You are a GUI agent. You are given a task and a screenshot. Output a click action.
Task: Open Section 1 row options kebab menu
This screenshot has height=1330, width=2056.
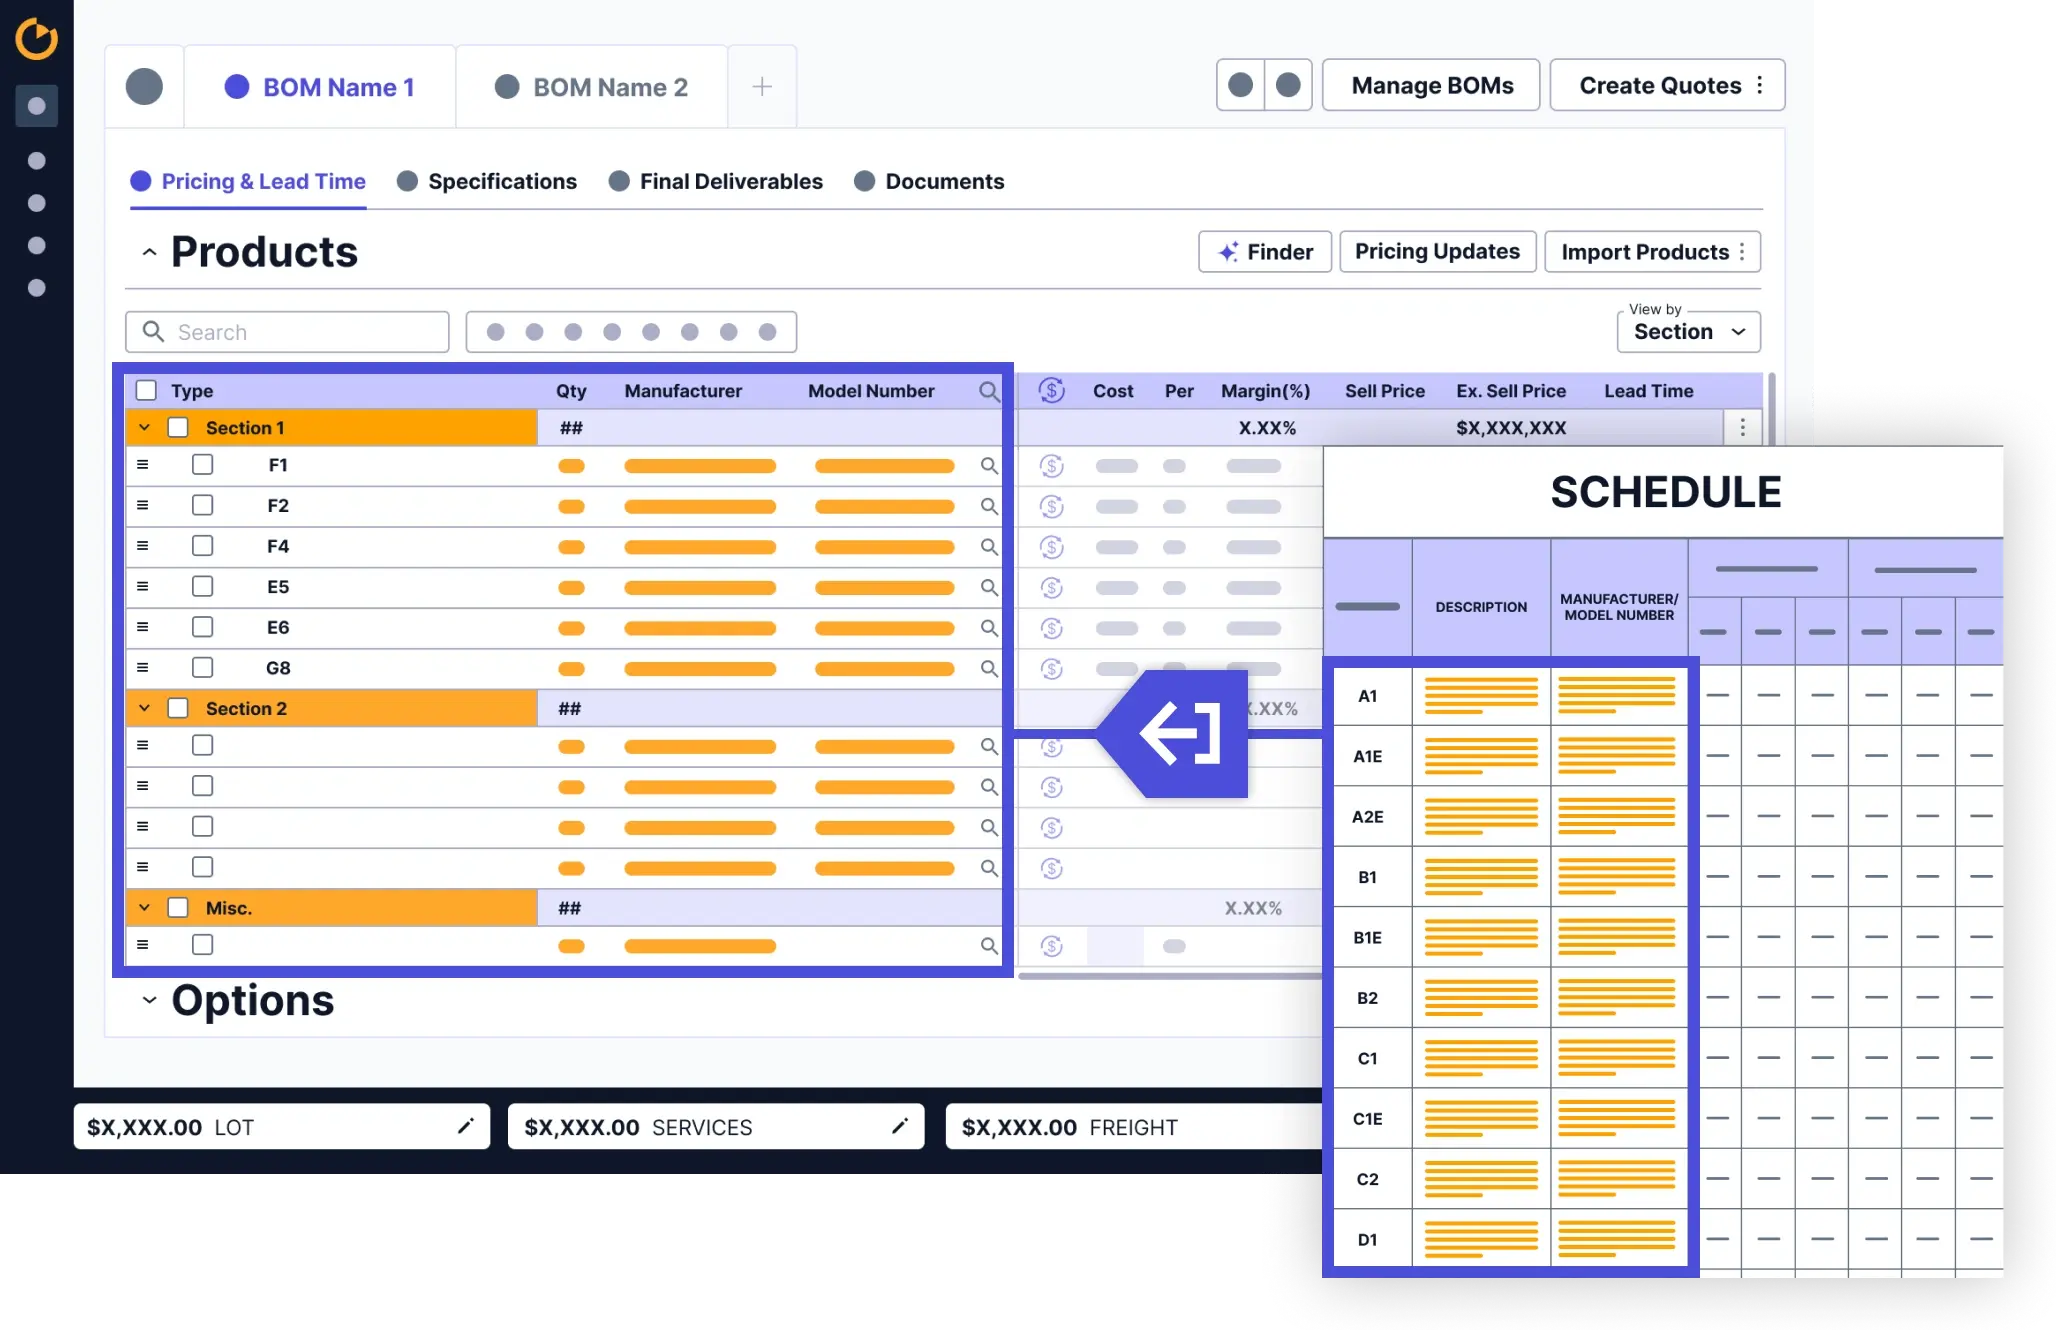click(x=1743, y=428)
